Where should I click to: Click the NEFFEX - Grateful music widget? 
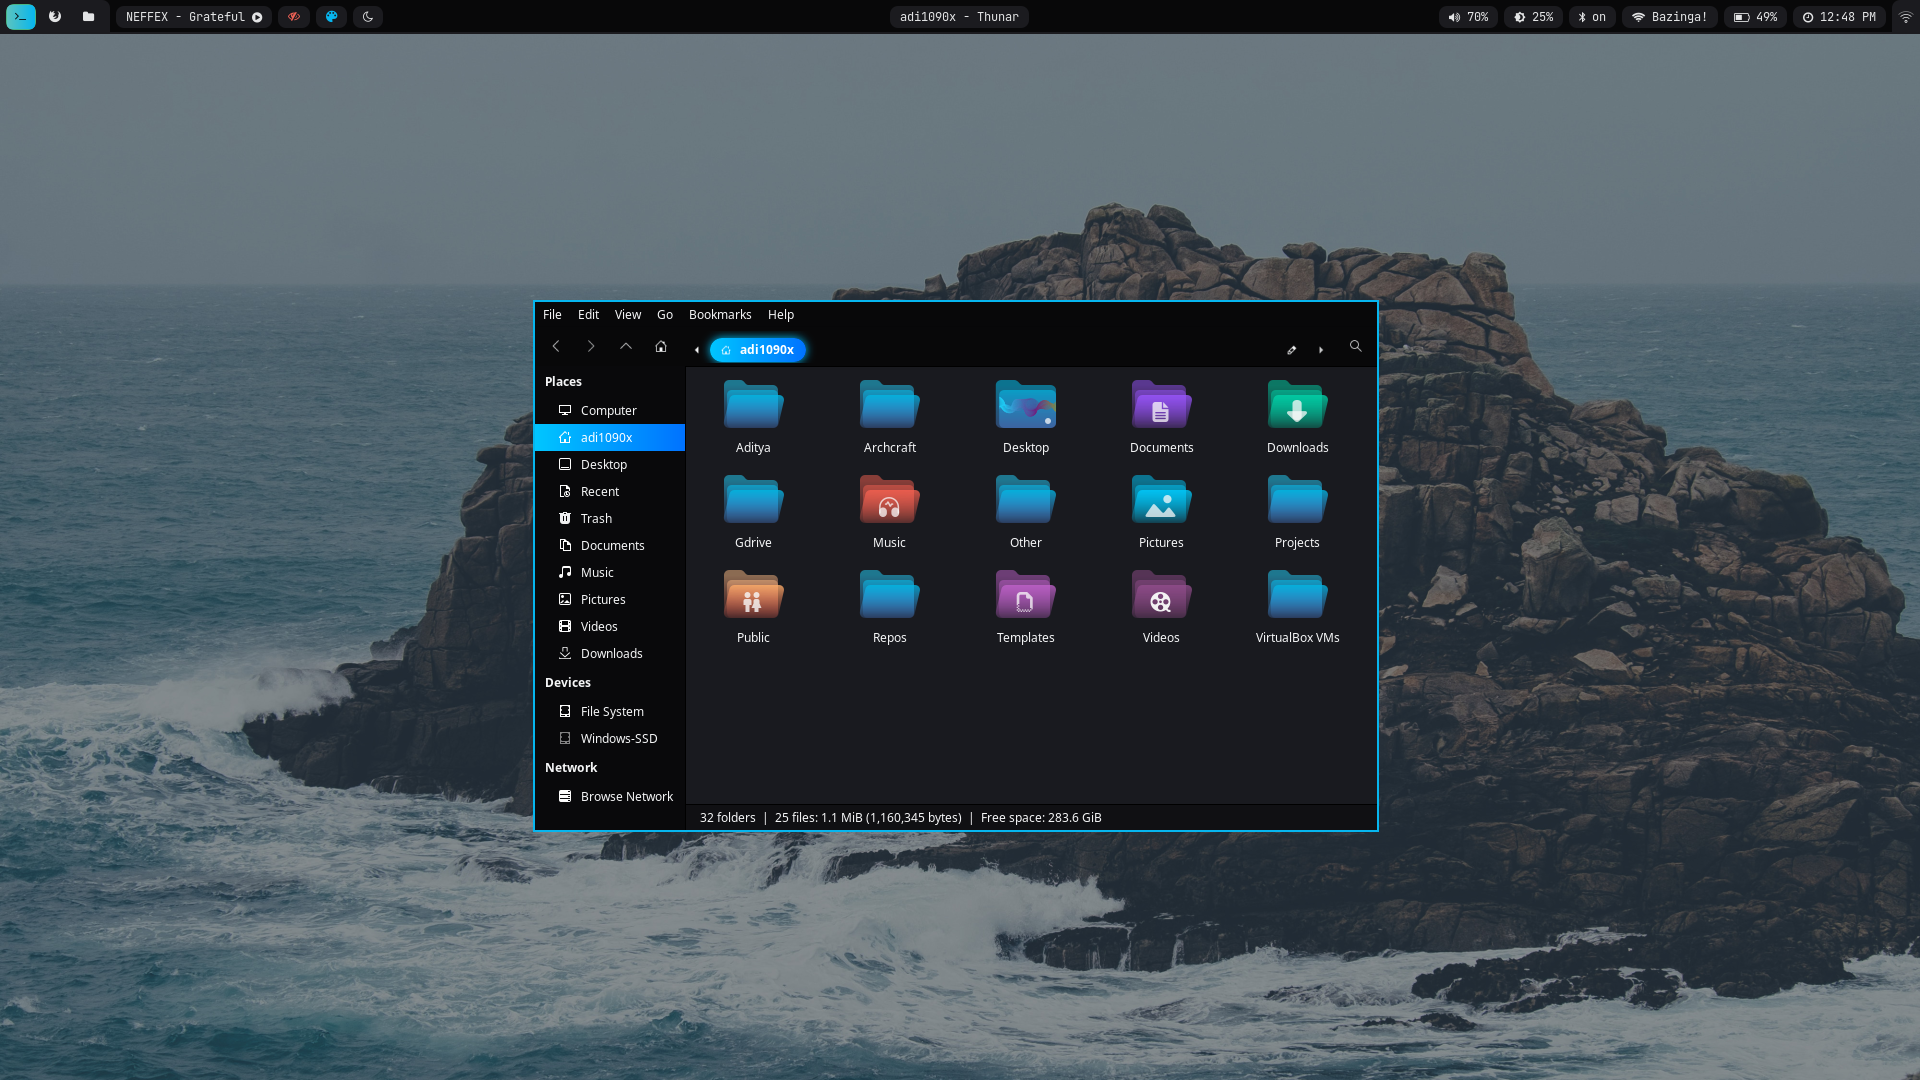(194, 17)
